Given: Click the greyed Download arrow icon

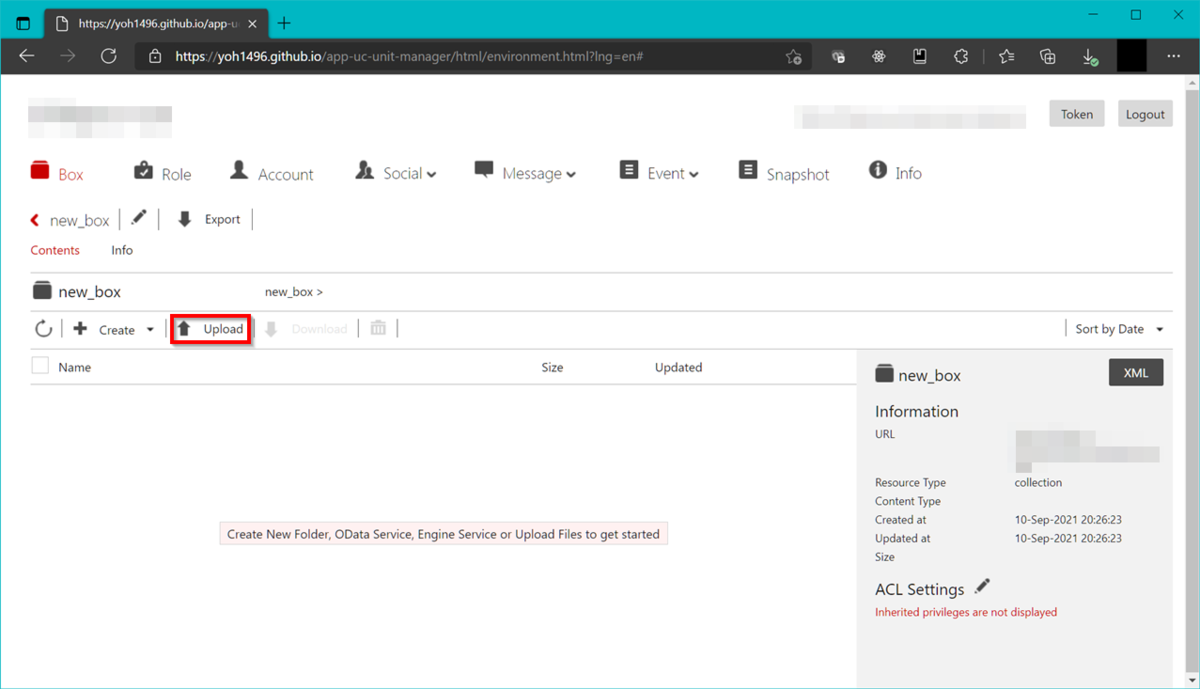Looking at the screenshot, I should tap(271, 329).
